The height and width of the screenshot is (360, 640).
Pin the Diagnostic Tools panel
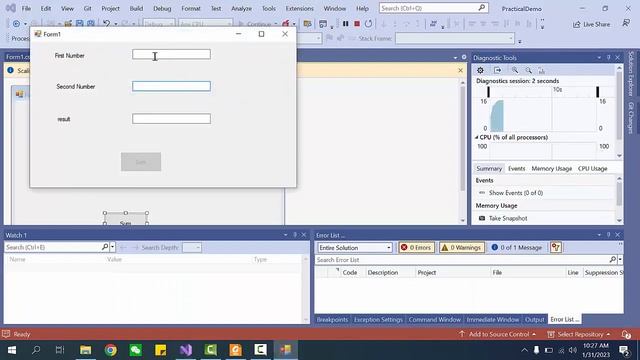coord(608,58)
